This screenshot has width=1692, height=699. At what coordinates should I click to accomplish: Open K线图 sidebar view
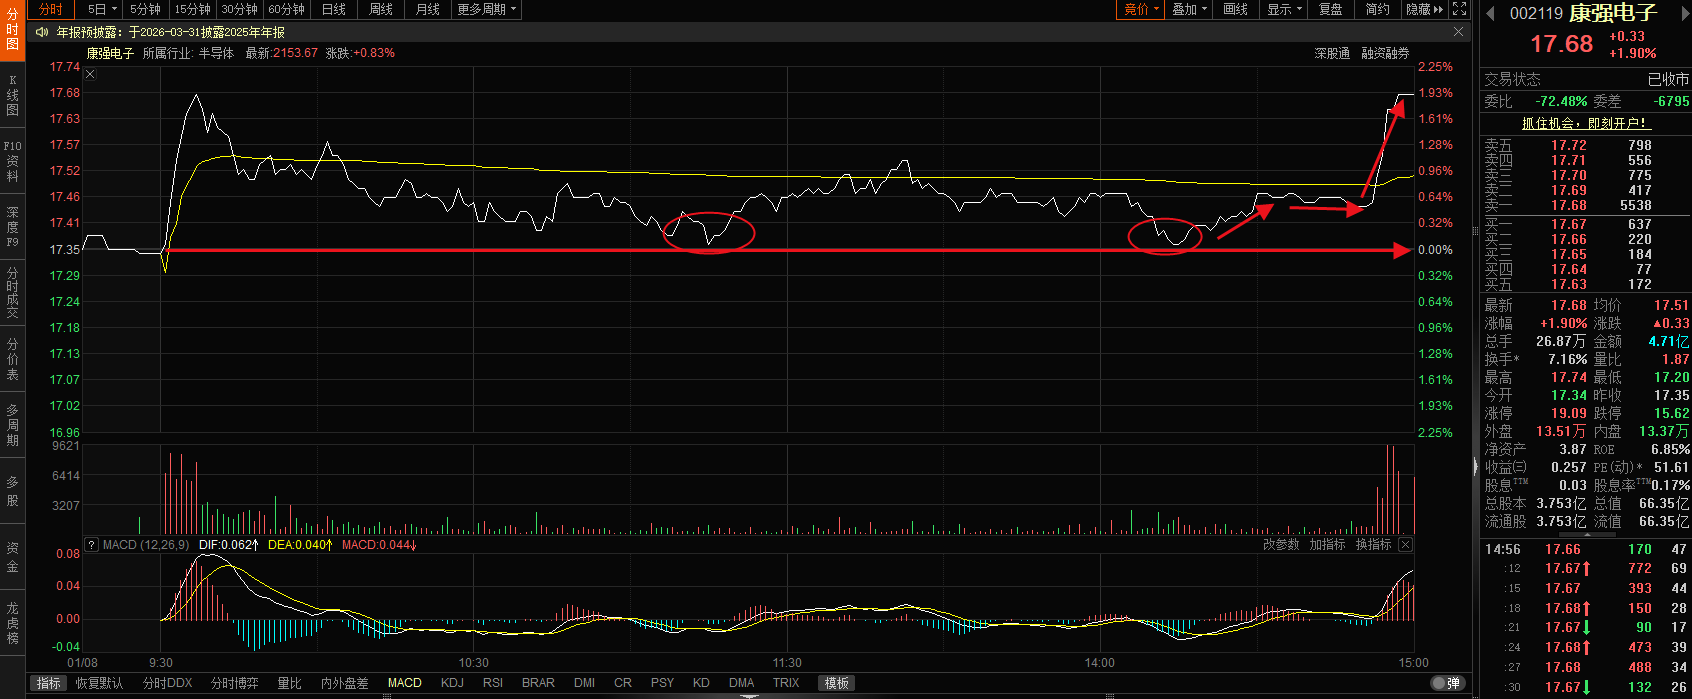pyautogui.click(x=12, y=95)
